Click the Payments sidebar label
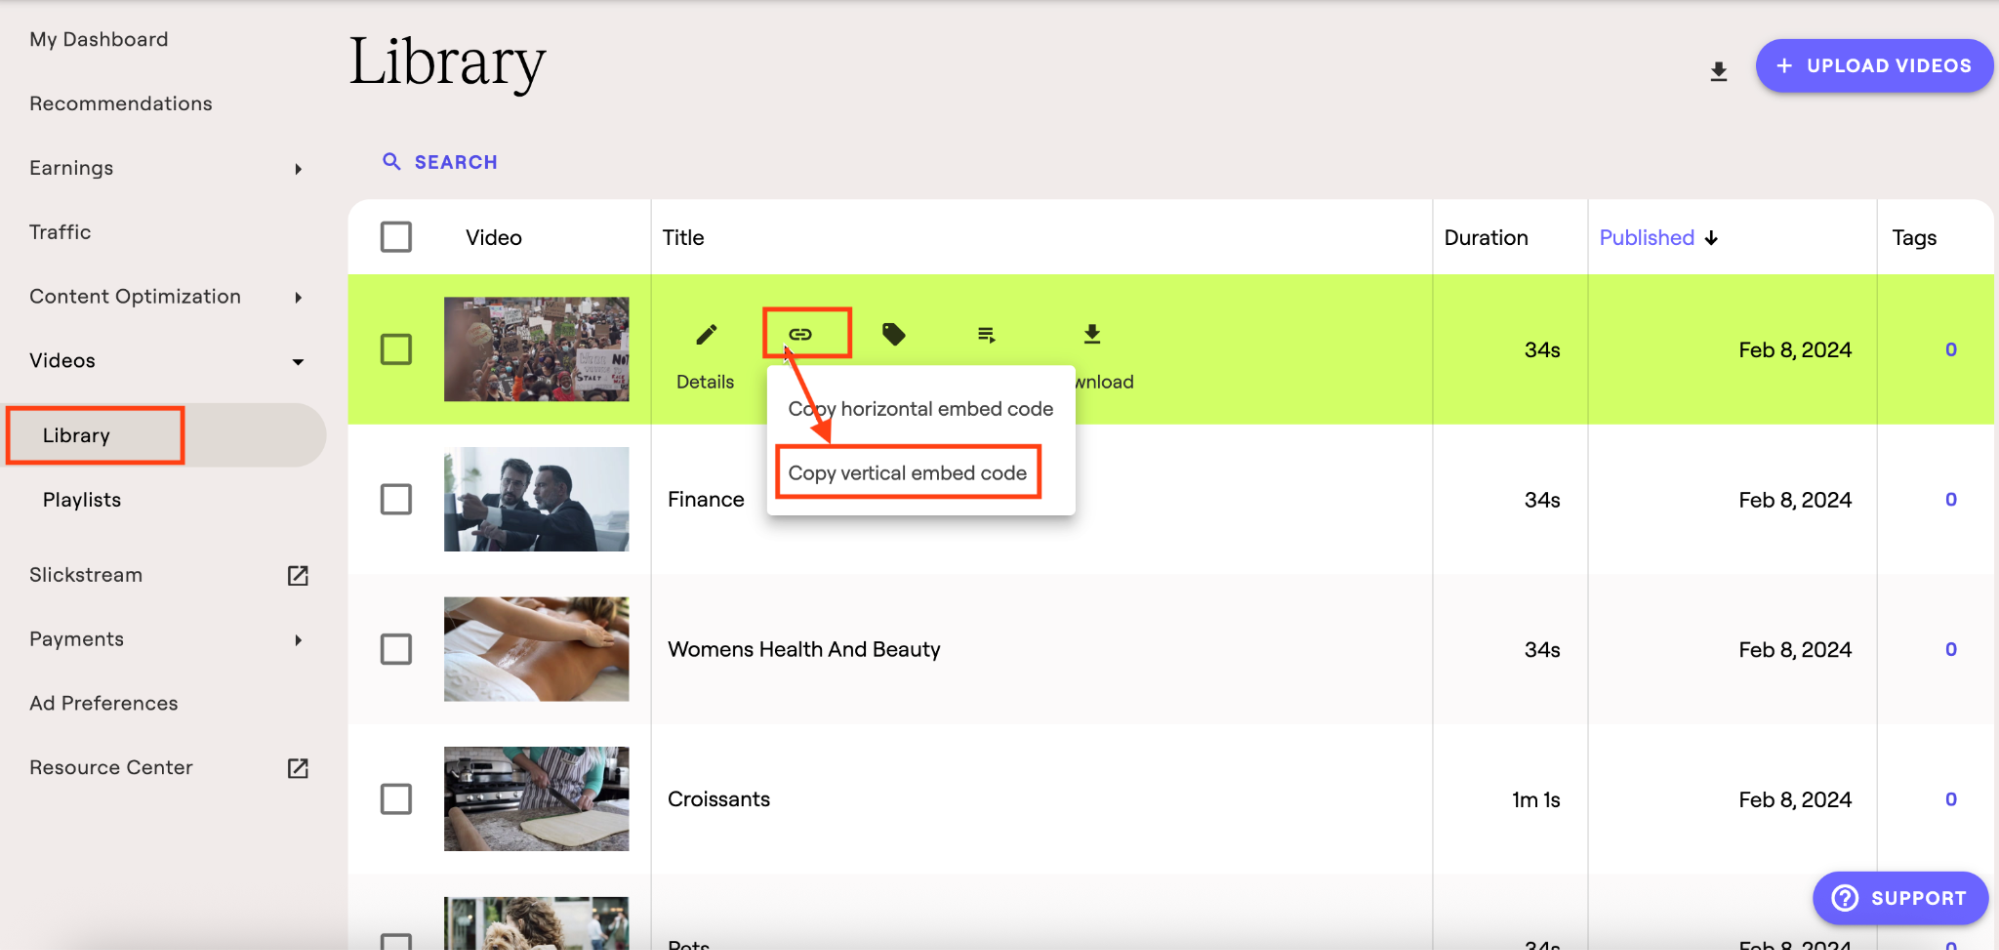The width and height of the screenshot is (1999, 950). [77, 639]
